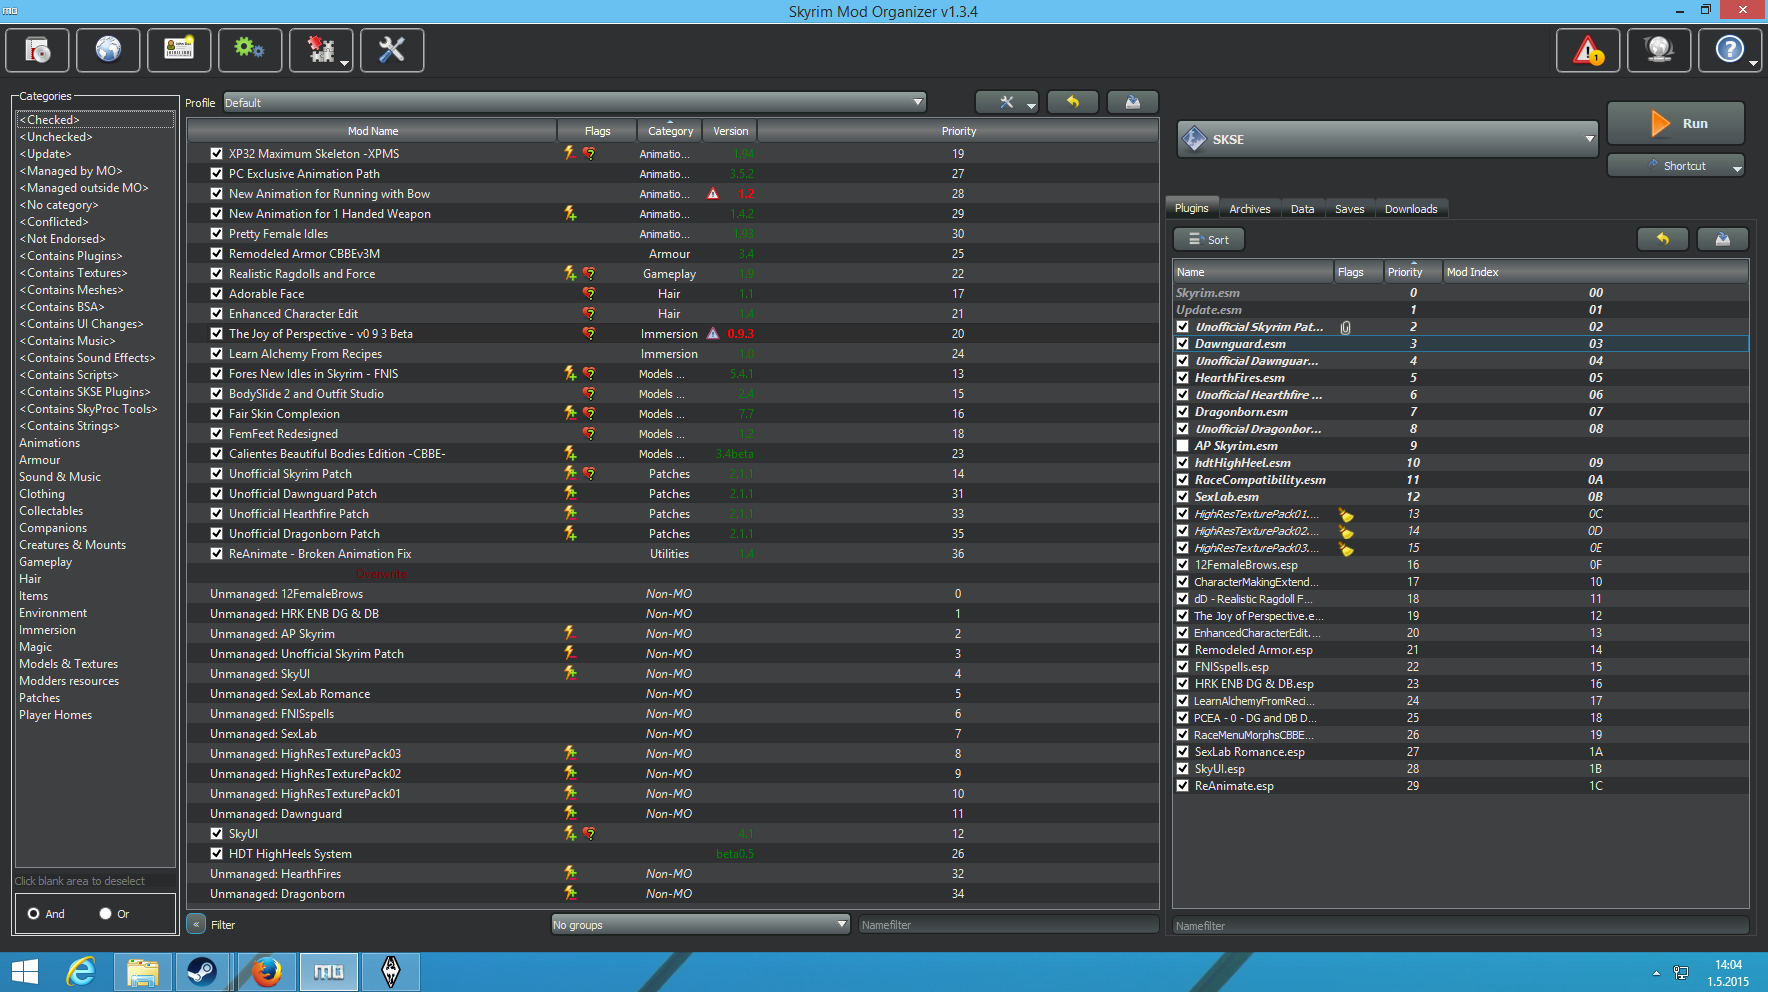The image size is (1768, 992).
Task: Switch to the Archives tab
Action: (1250, 209)
